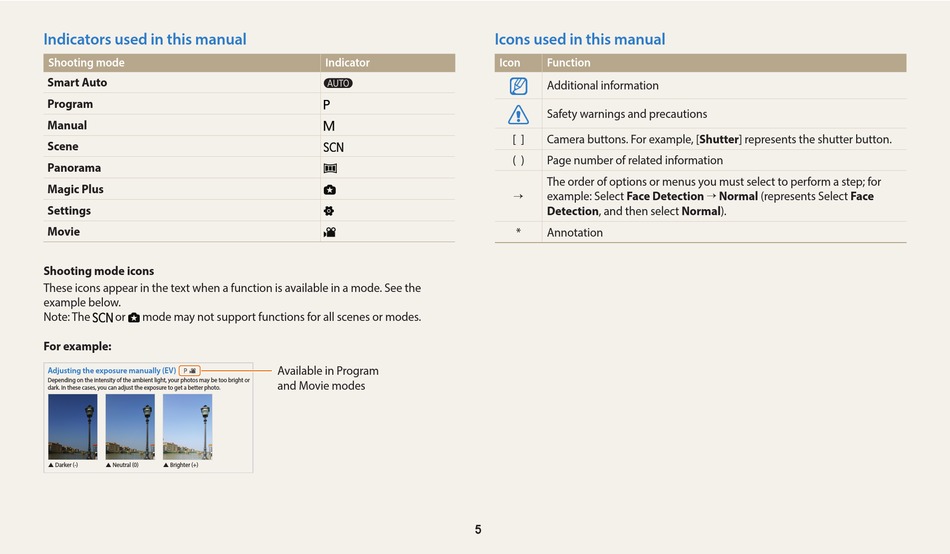Click the Brighter (+) example photo
This screenshot has height=554, width=950.
click(188, 427)
